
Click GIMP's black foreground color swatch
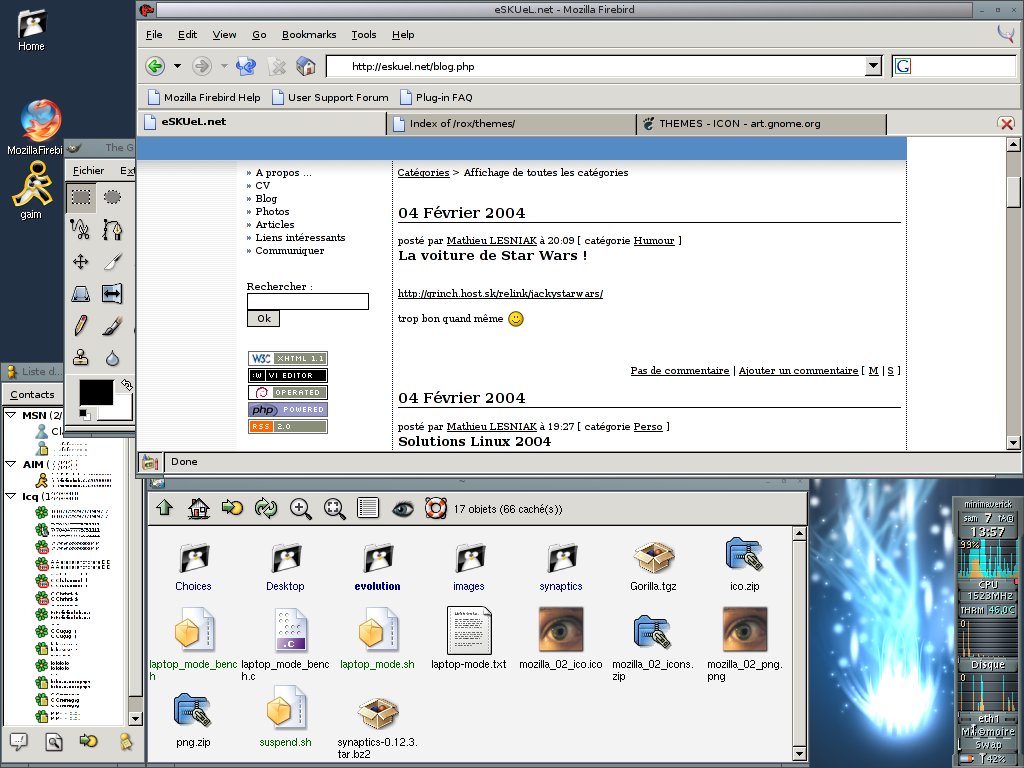coord(95,391)
